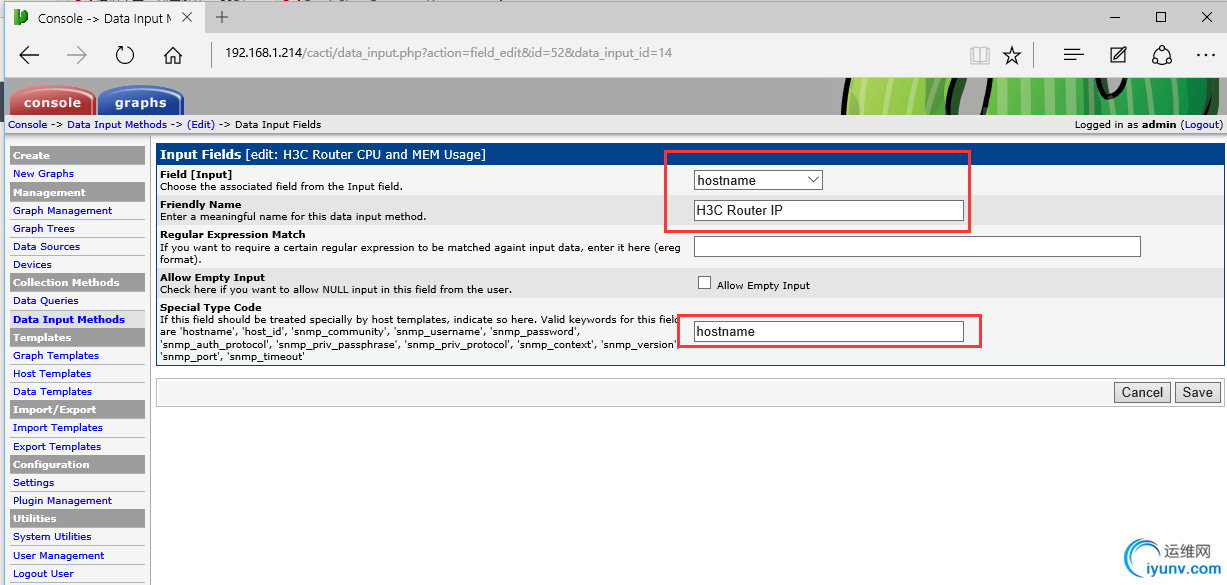Open Data Input Methods breadcrumb link

(x=117, y=124)
